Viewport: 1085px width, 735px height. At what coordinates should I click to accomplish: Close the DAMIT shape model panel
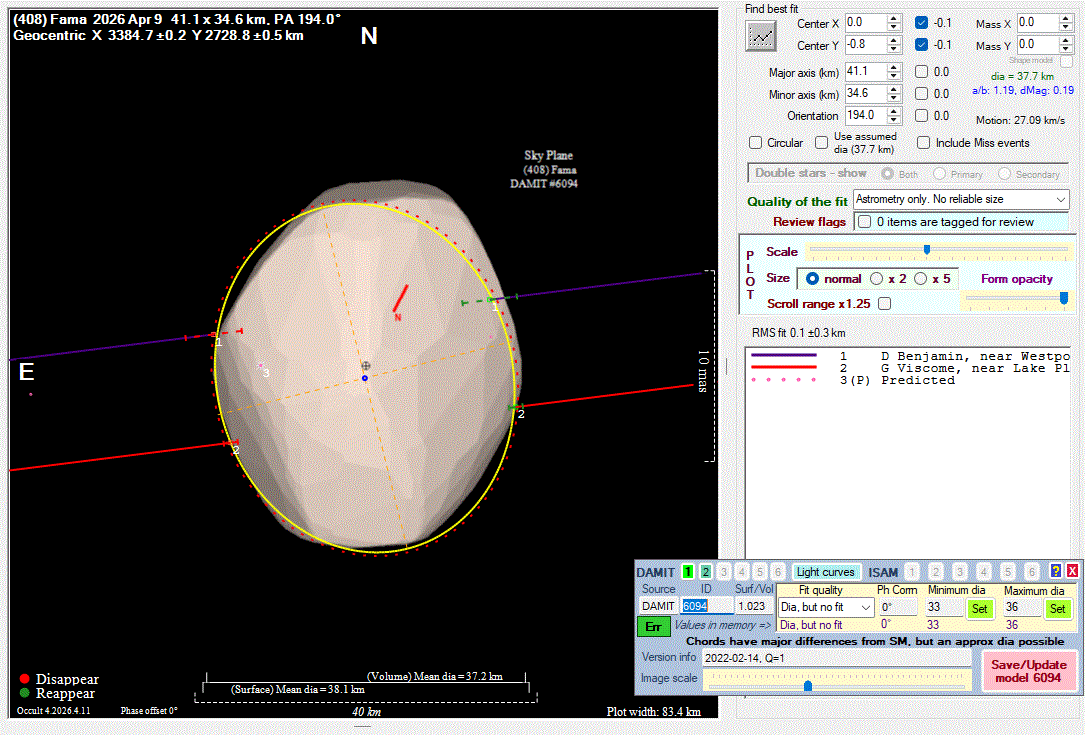point(1072,571)
